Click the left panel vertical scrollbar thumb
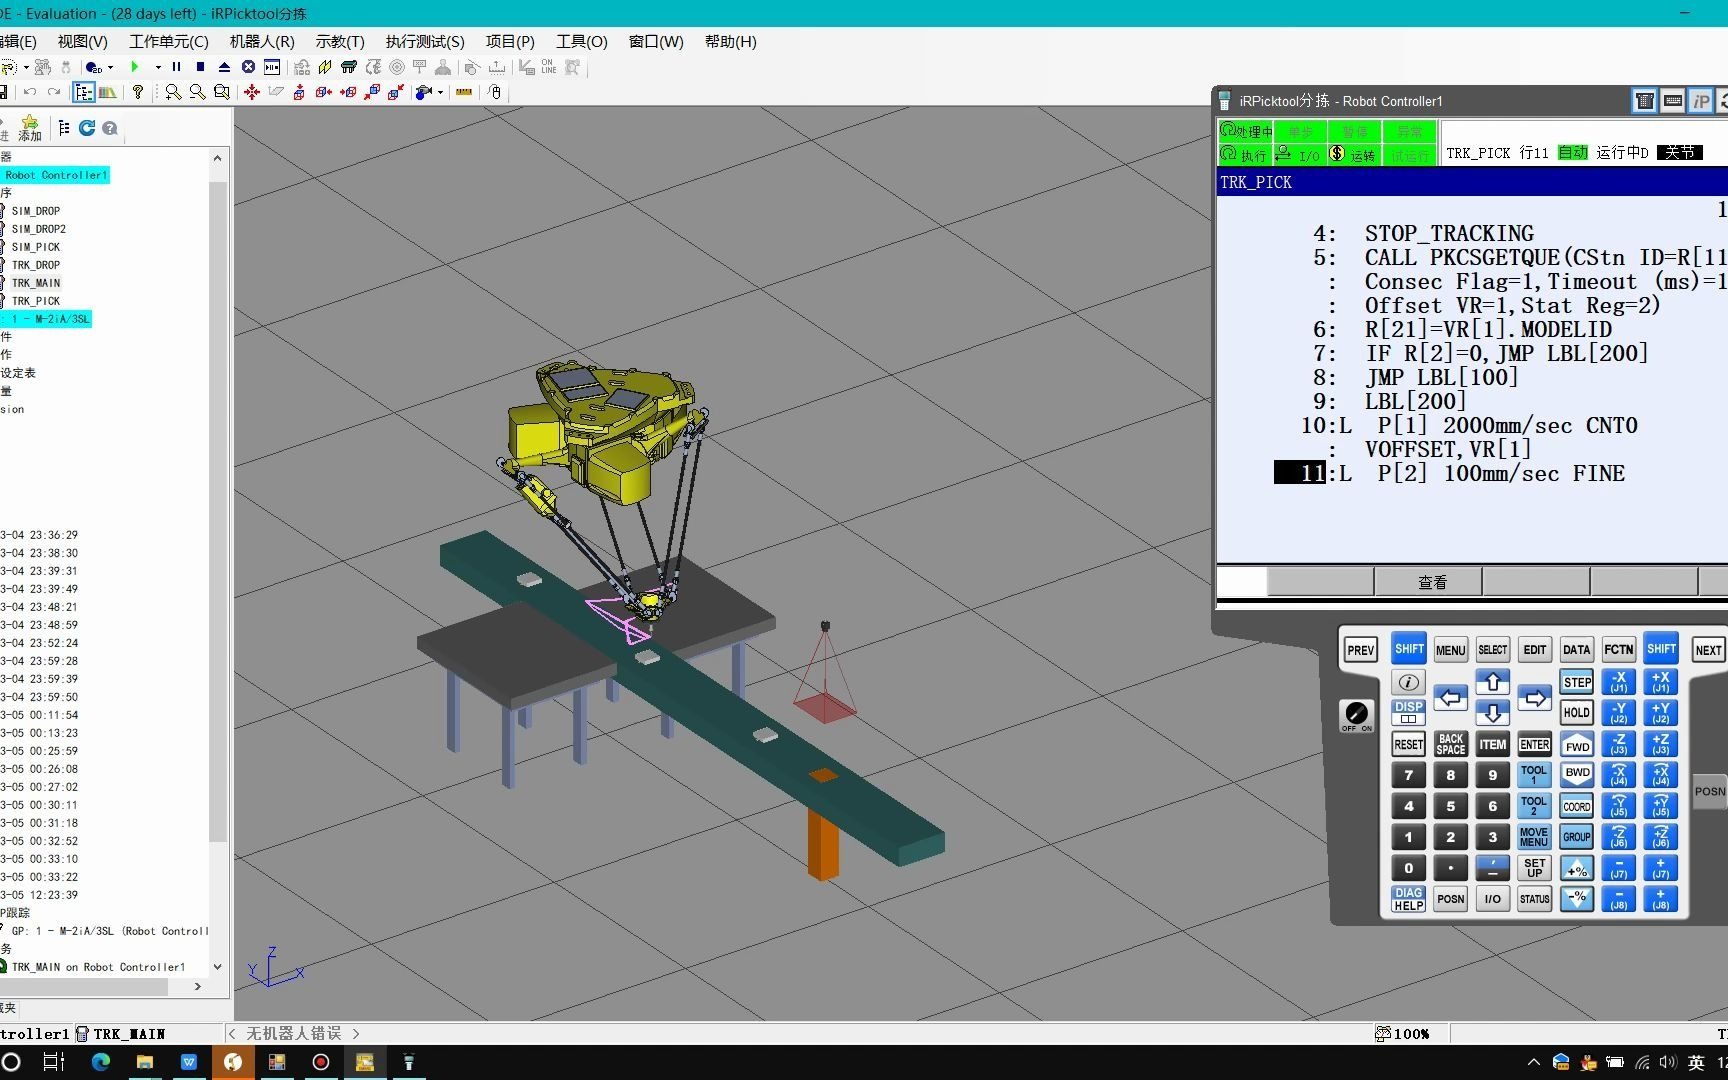The width and height of the screenshot is (1728, 1080). tap(217, 510)
